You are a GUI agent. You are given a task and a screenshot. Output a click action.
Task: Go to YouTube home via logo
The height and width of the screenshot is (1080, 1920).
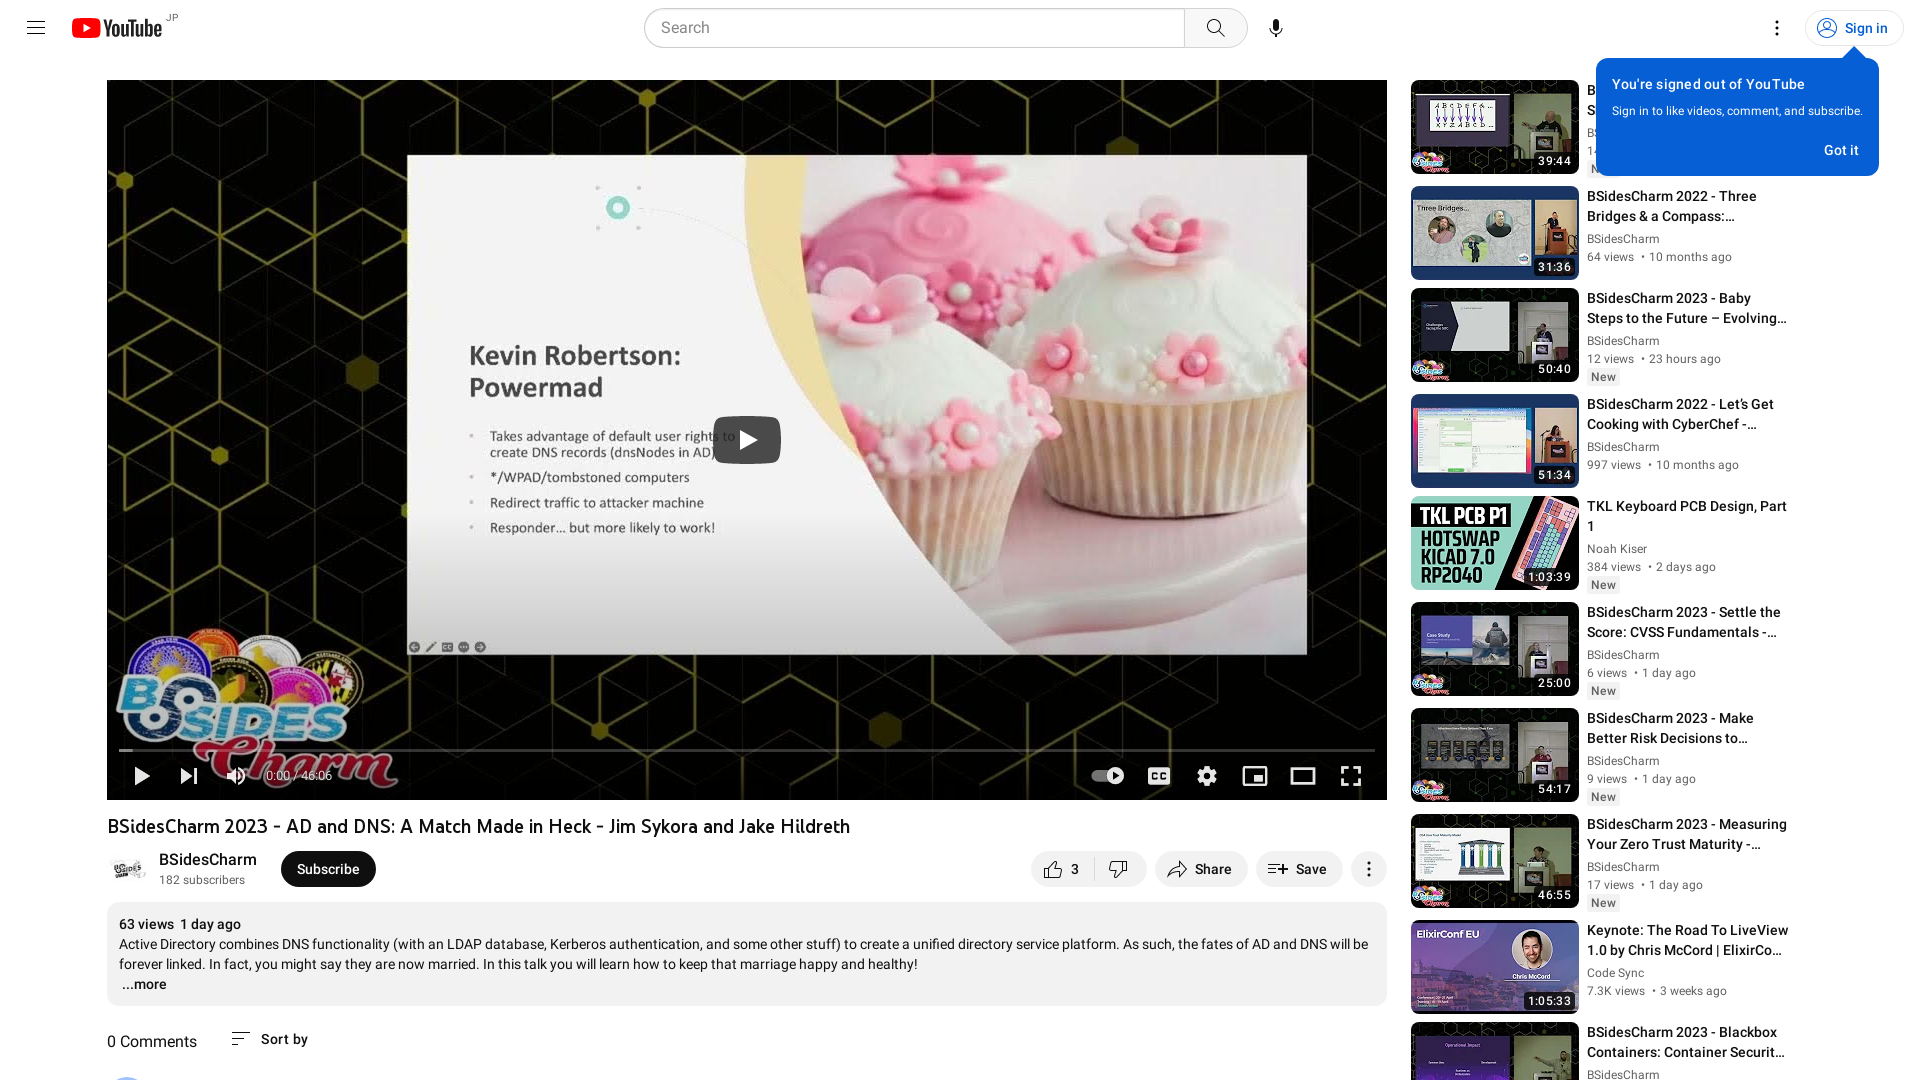117,28
